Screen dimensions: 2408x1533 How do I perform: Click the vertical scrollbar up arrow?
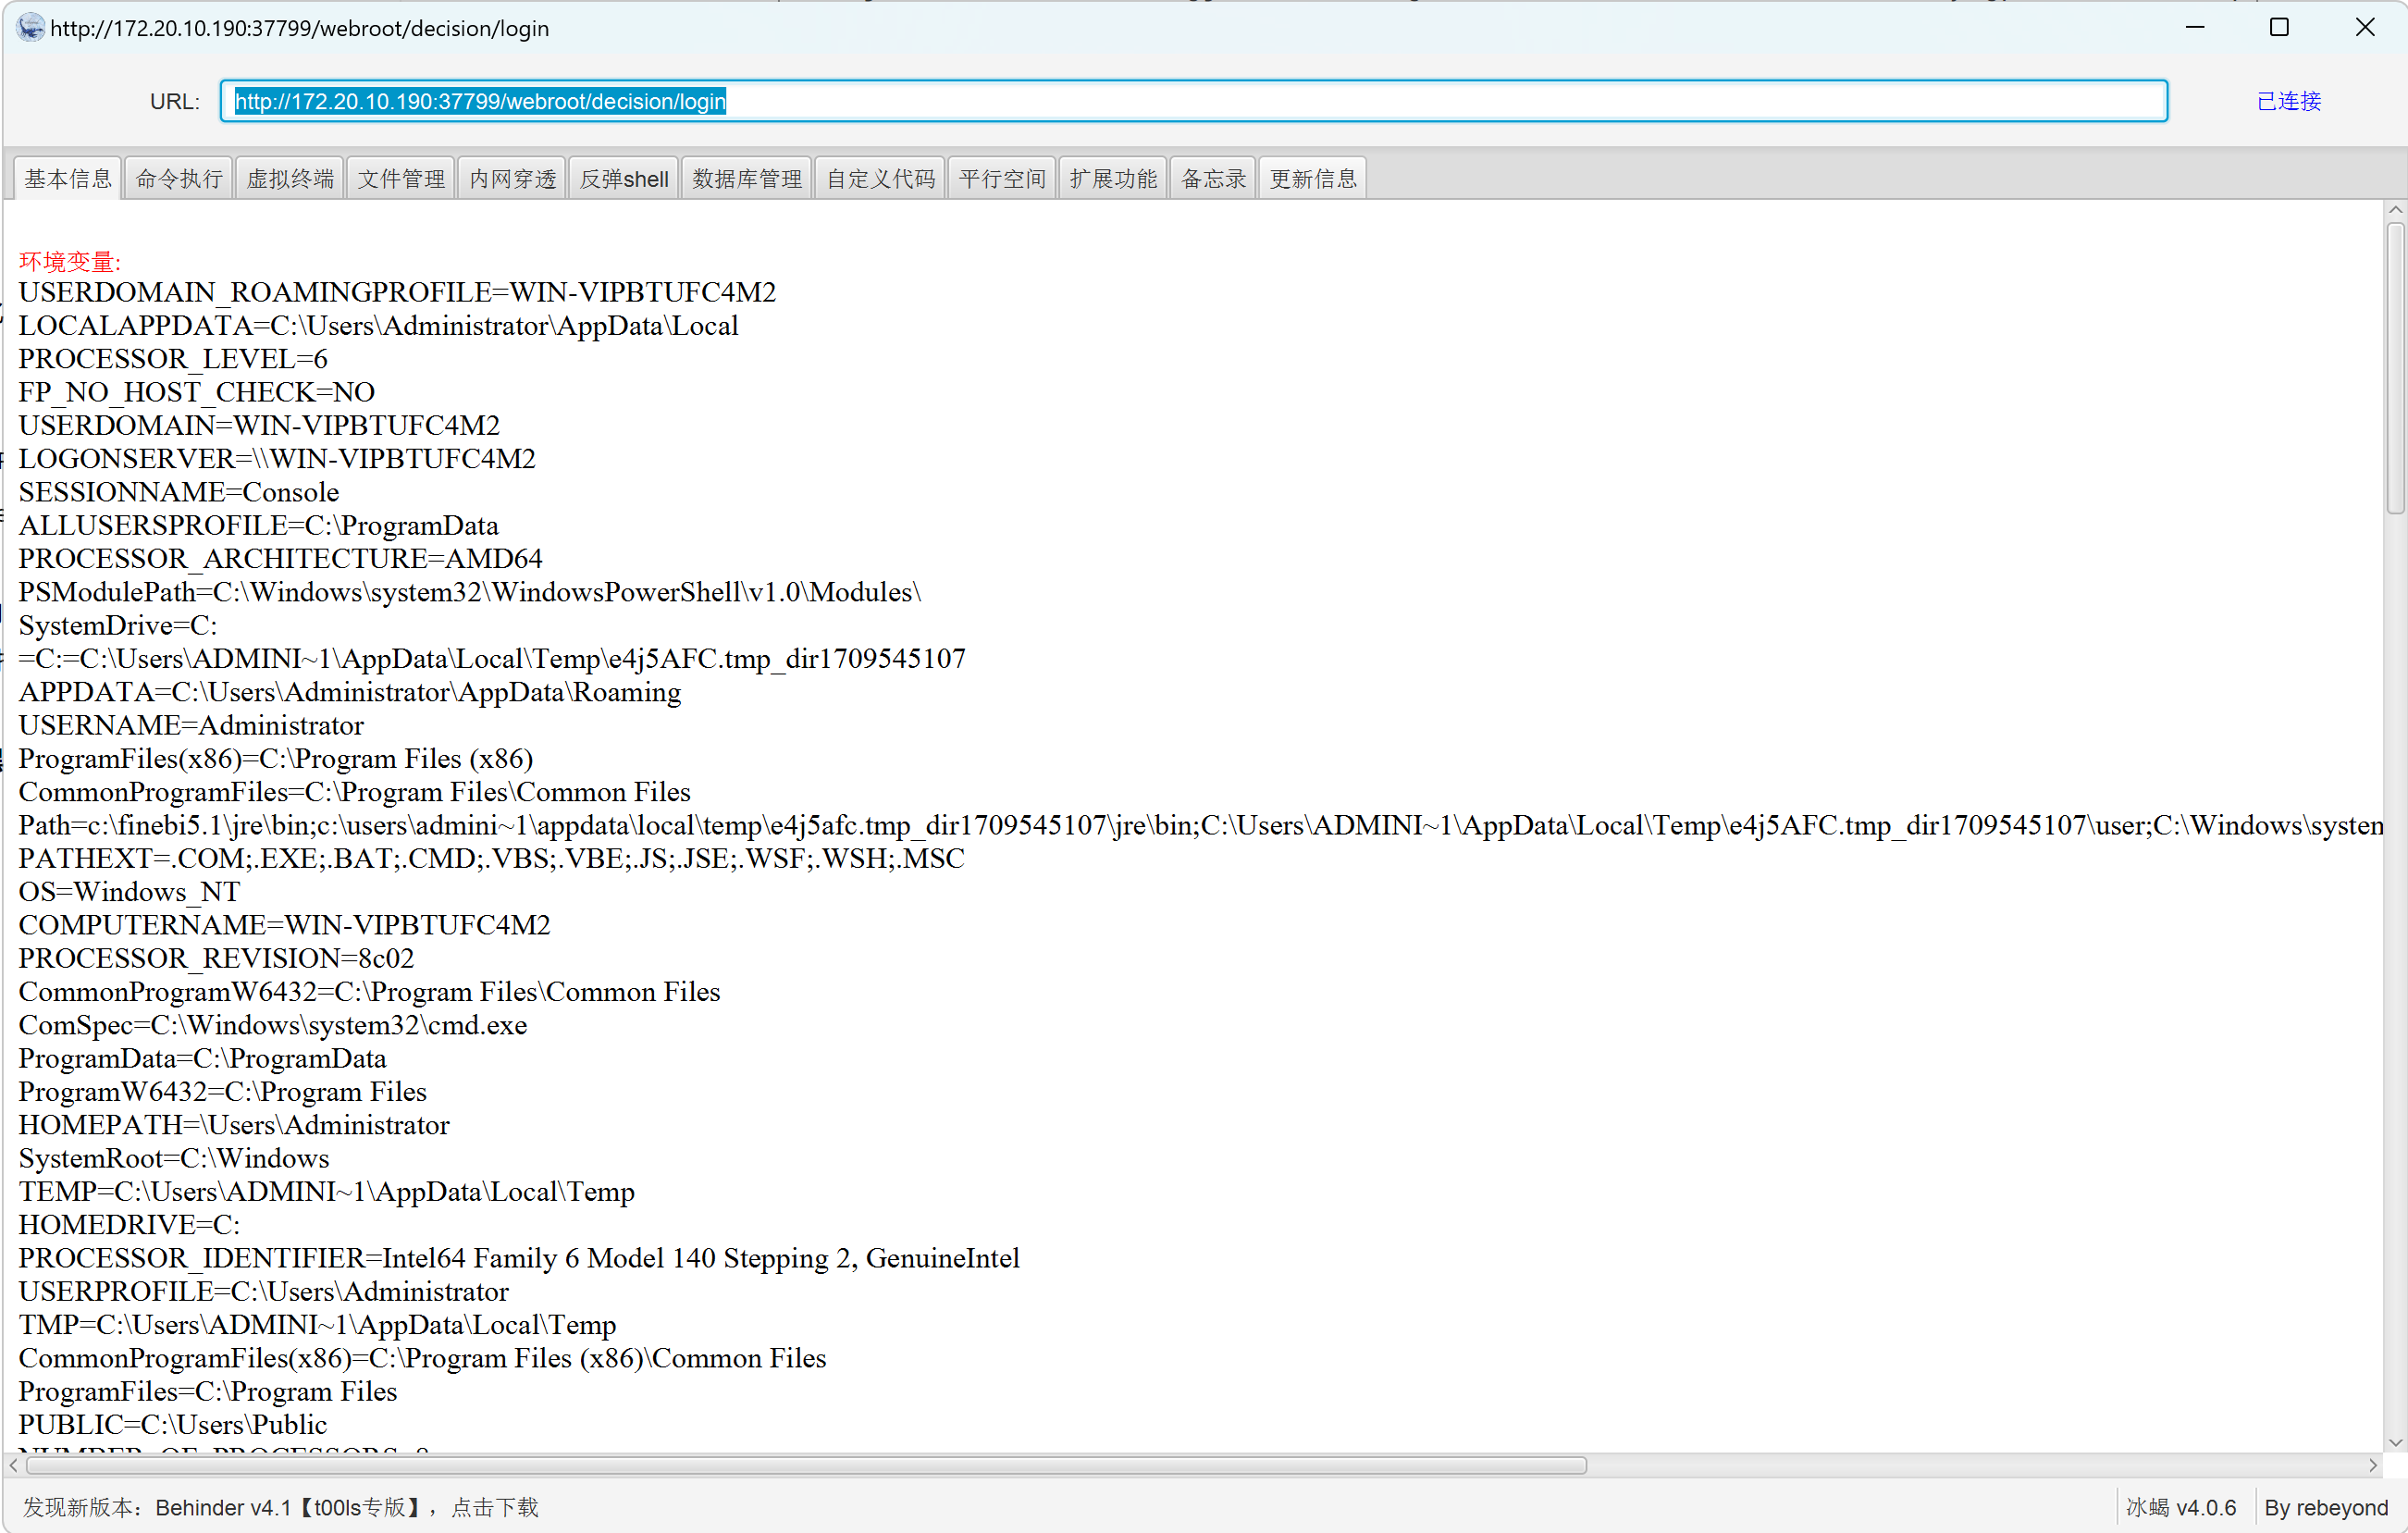pos(2395,210)
